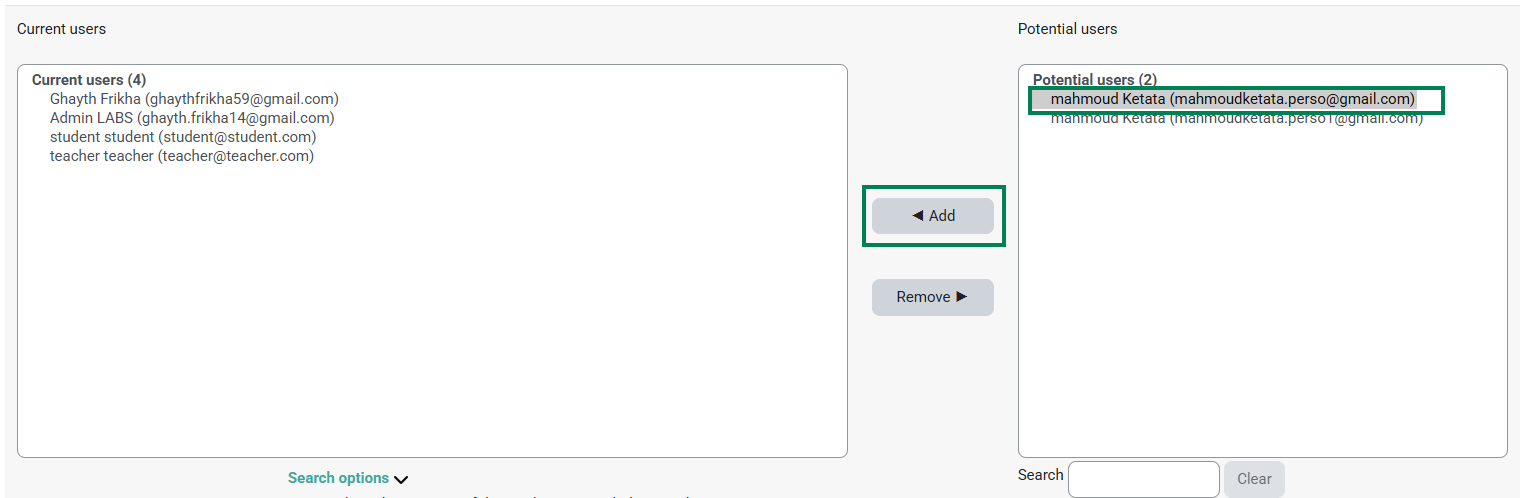Click empty area in current users list
The height and width of the screenshot is (498, 1532).
[x=430, y=320]
